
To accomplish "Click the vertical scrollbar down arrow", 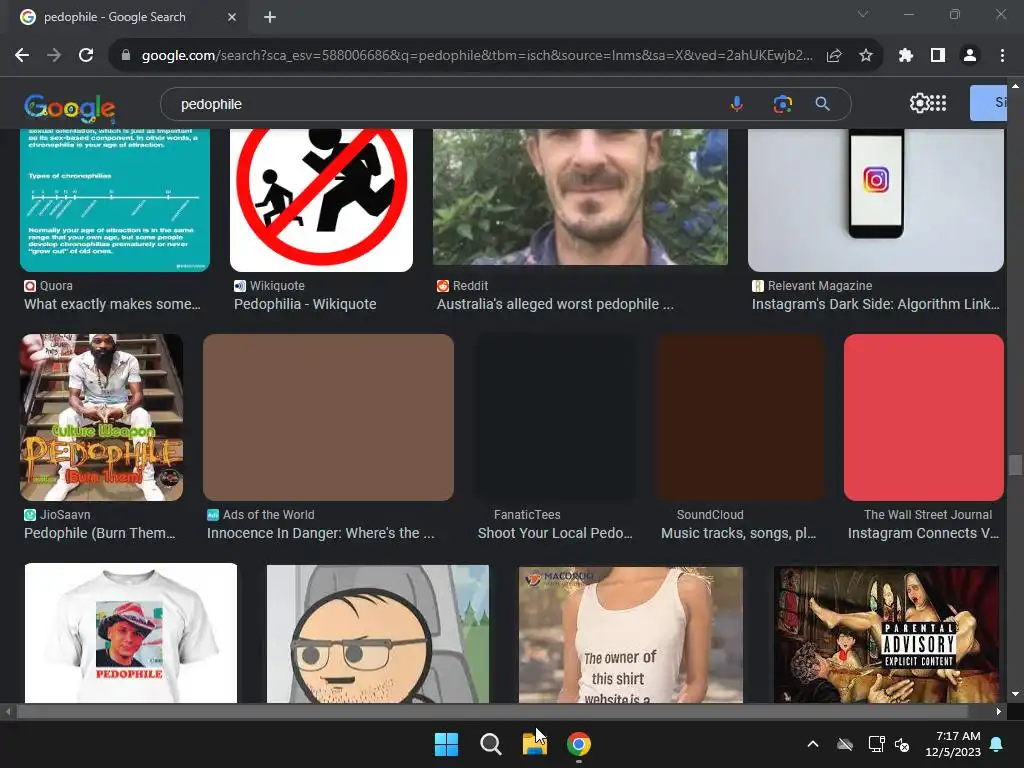I will [1015, 694].
